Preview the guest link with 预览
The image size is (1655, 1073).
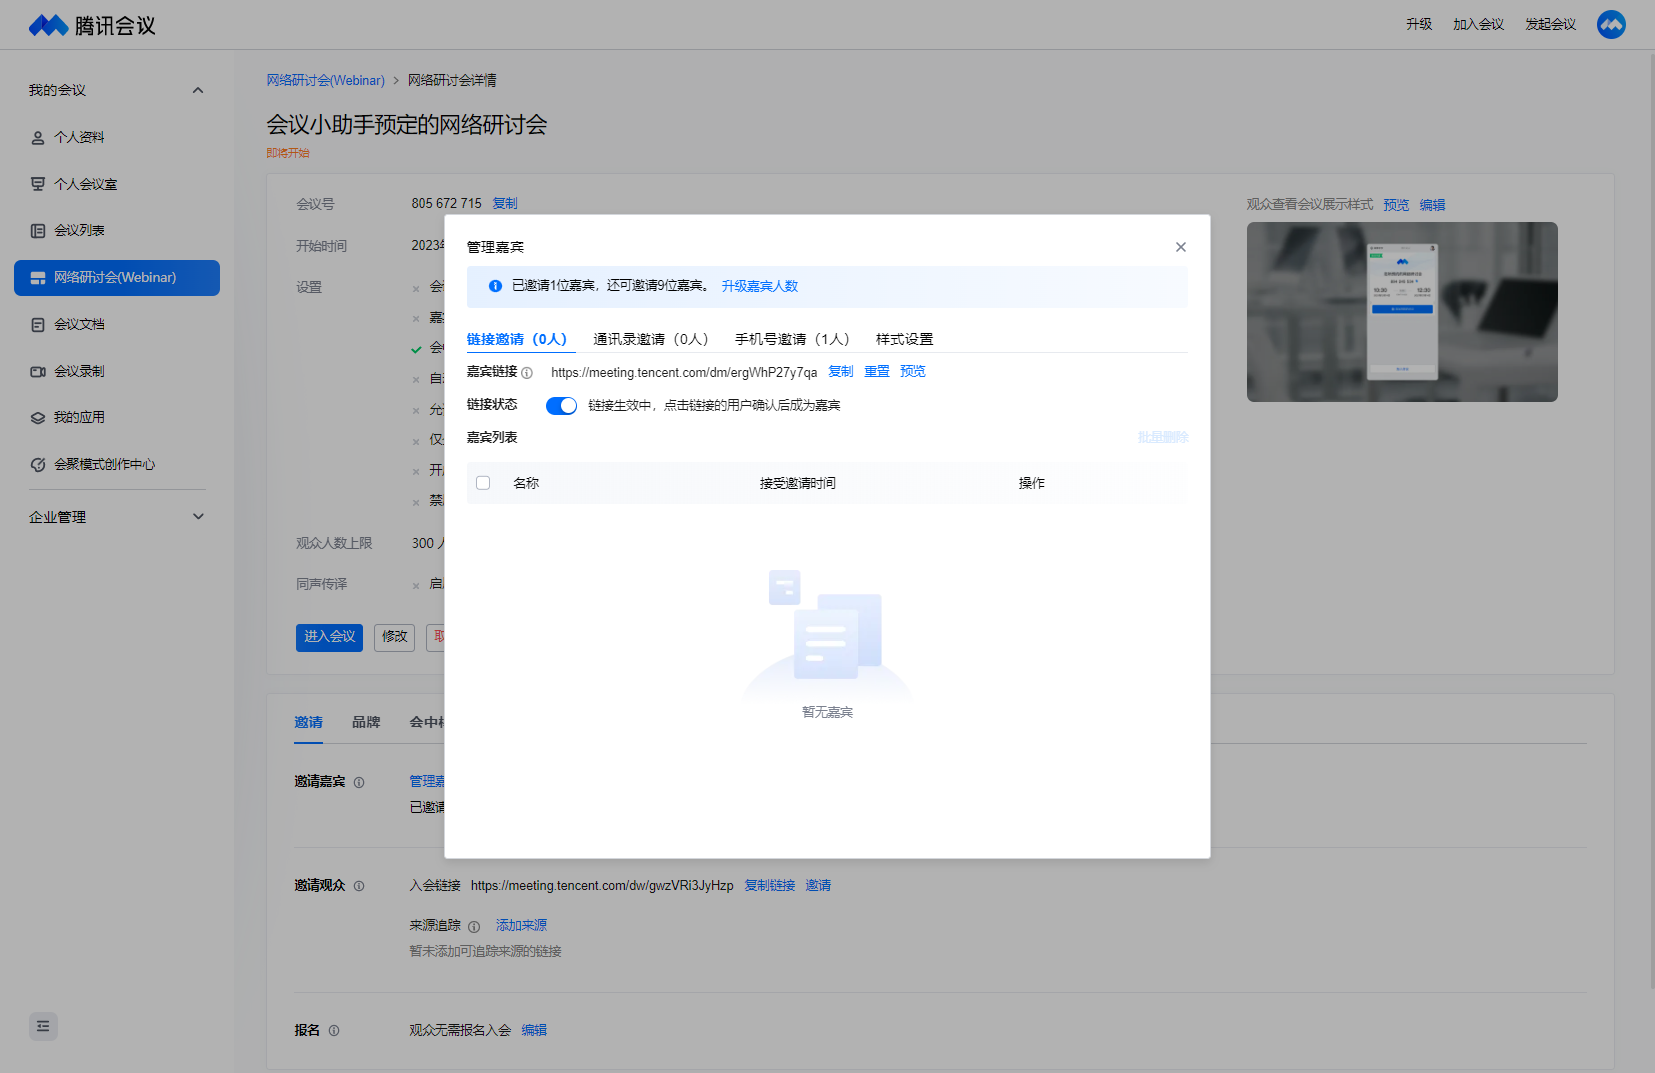913,371
